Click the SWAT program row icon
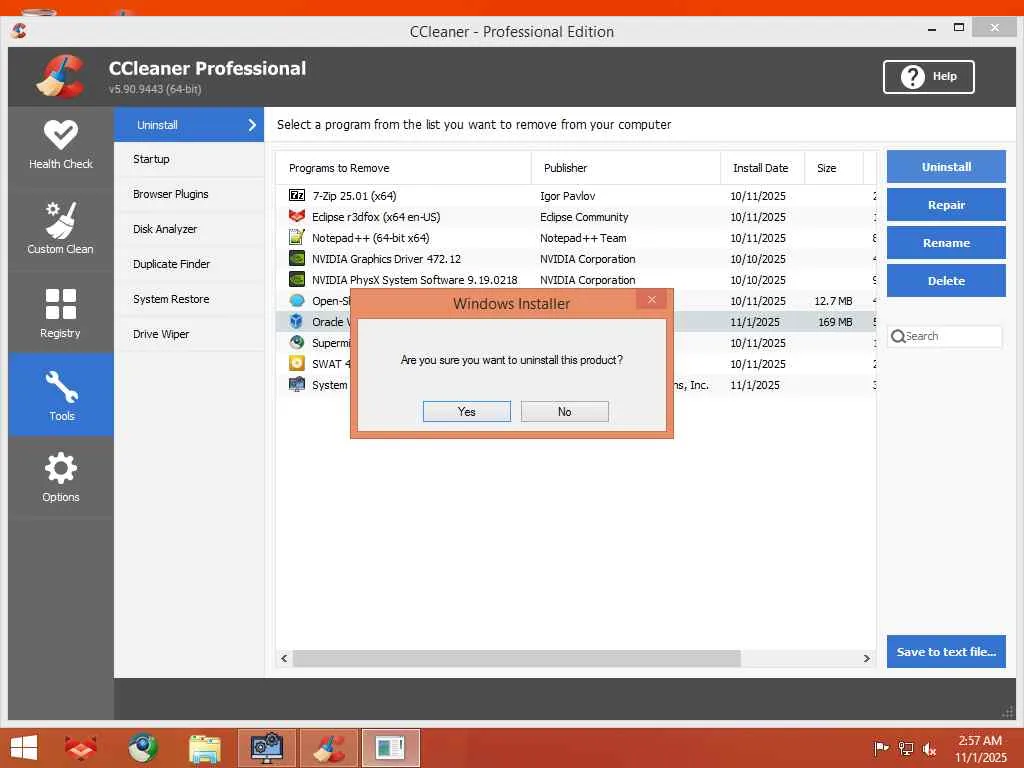 296,363
